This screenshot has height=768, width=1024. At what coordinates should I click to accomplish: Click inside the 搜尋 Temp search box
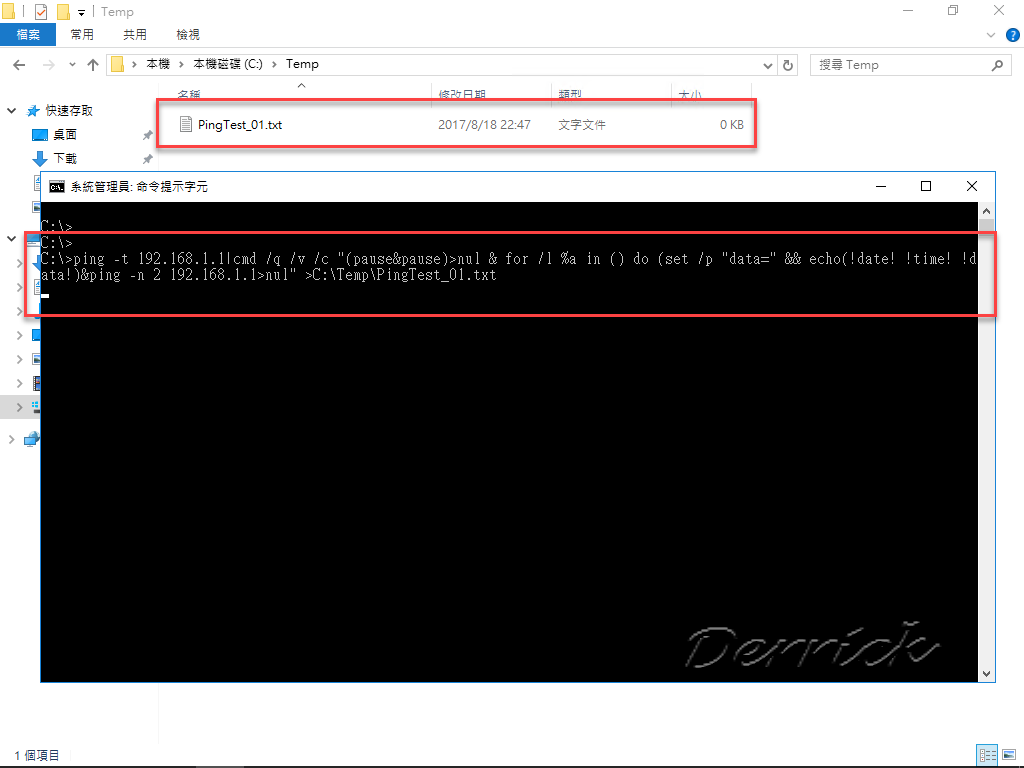coord(900,64)
